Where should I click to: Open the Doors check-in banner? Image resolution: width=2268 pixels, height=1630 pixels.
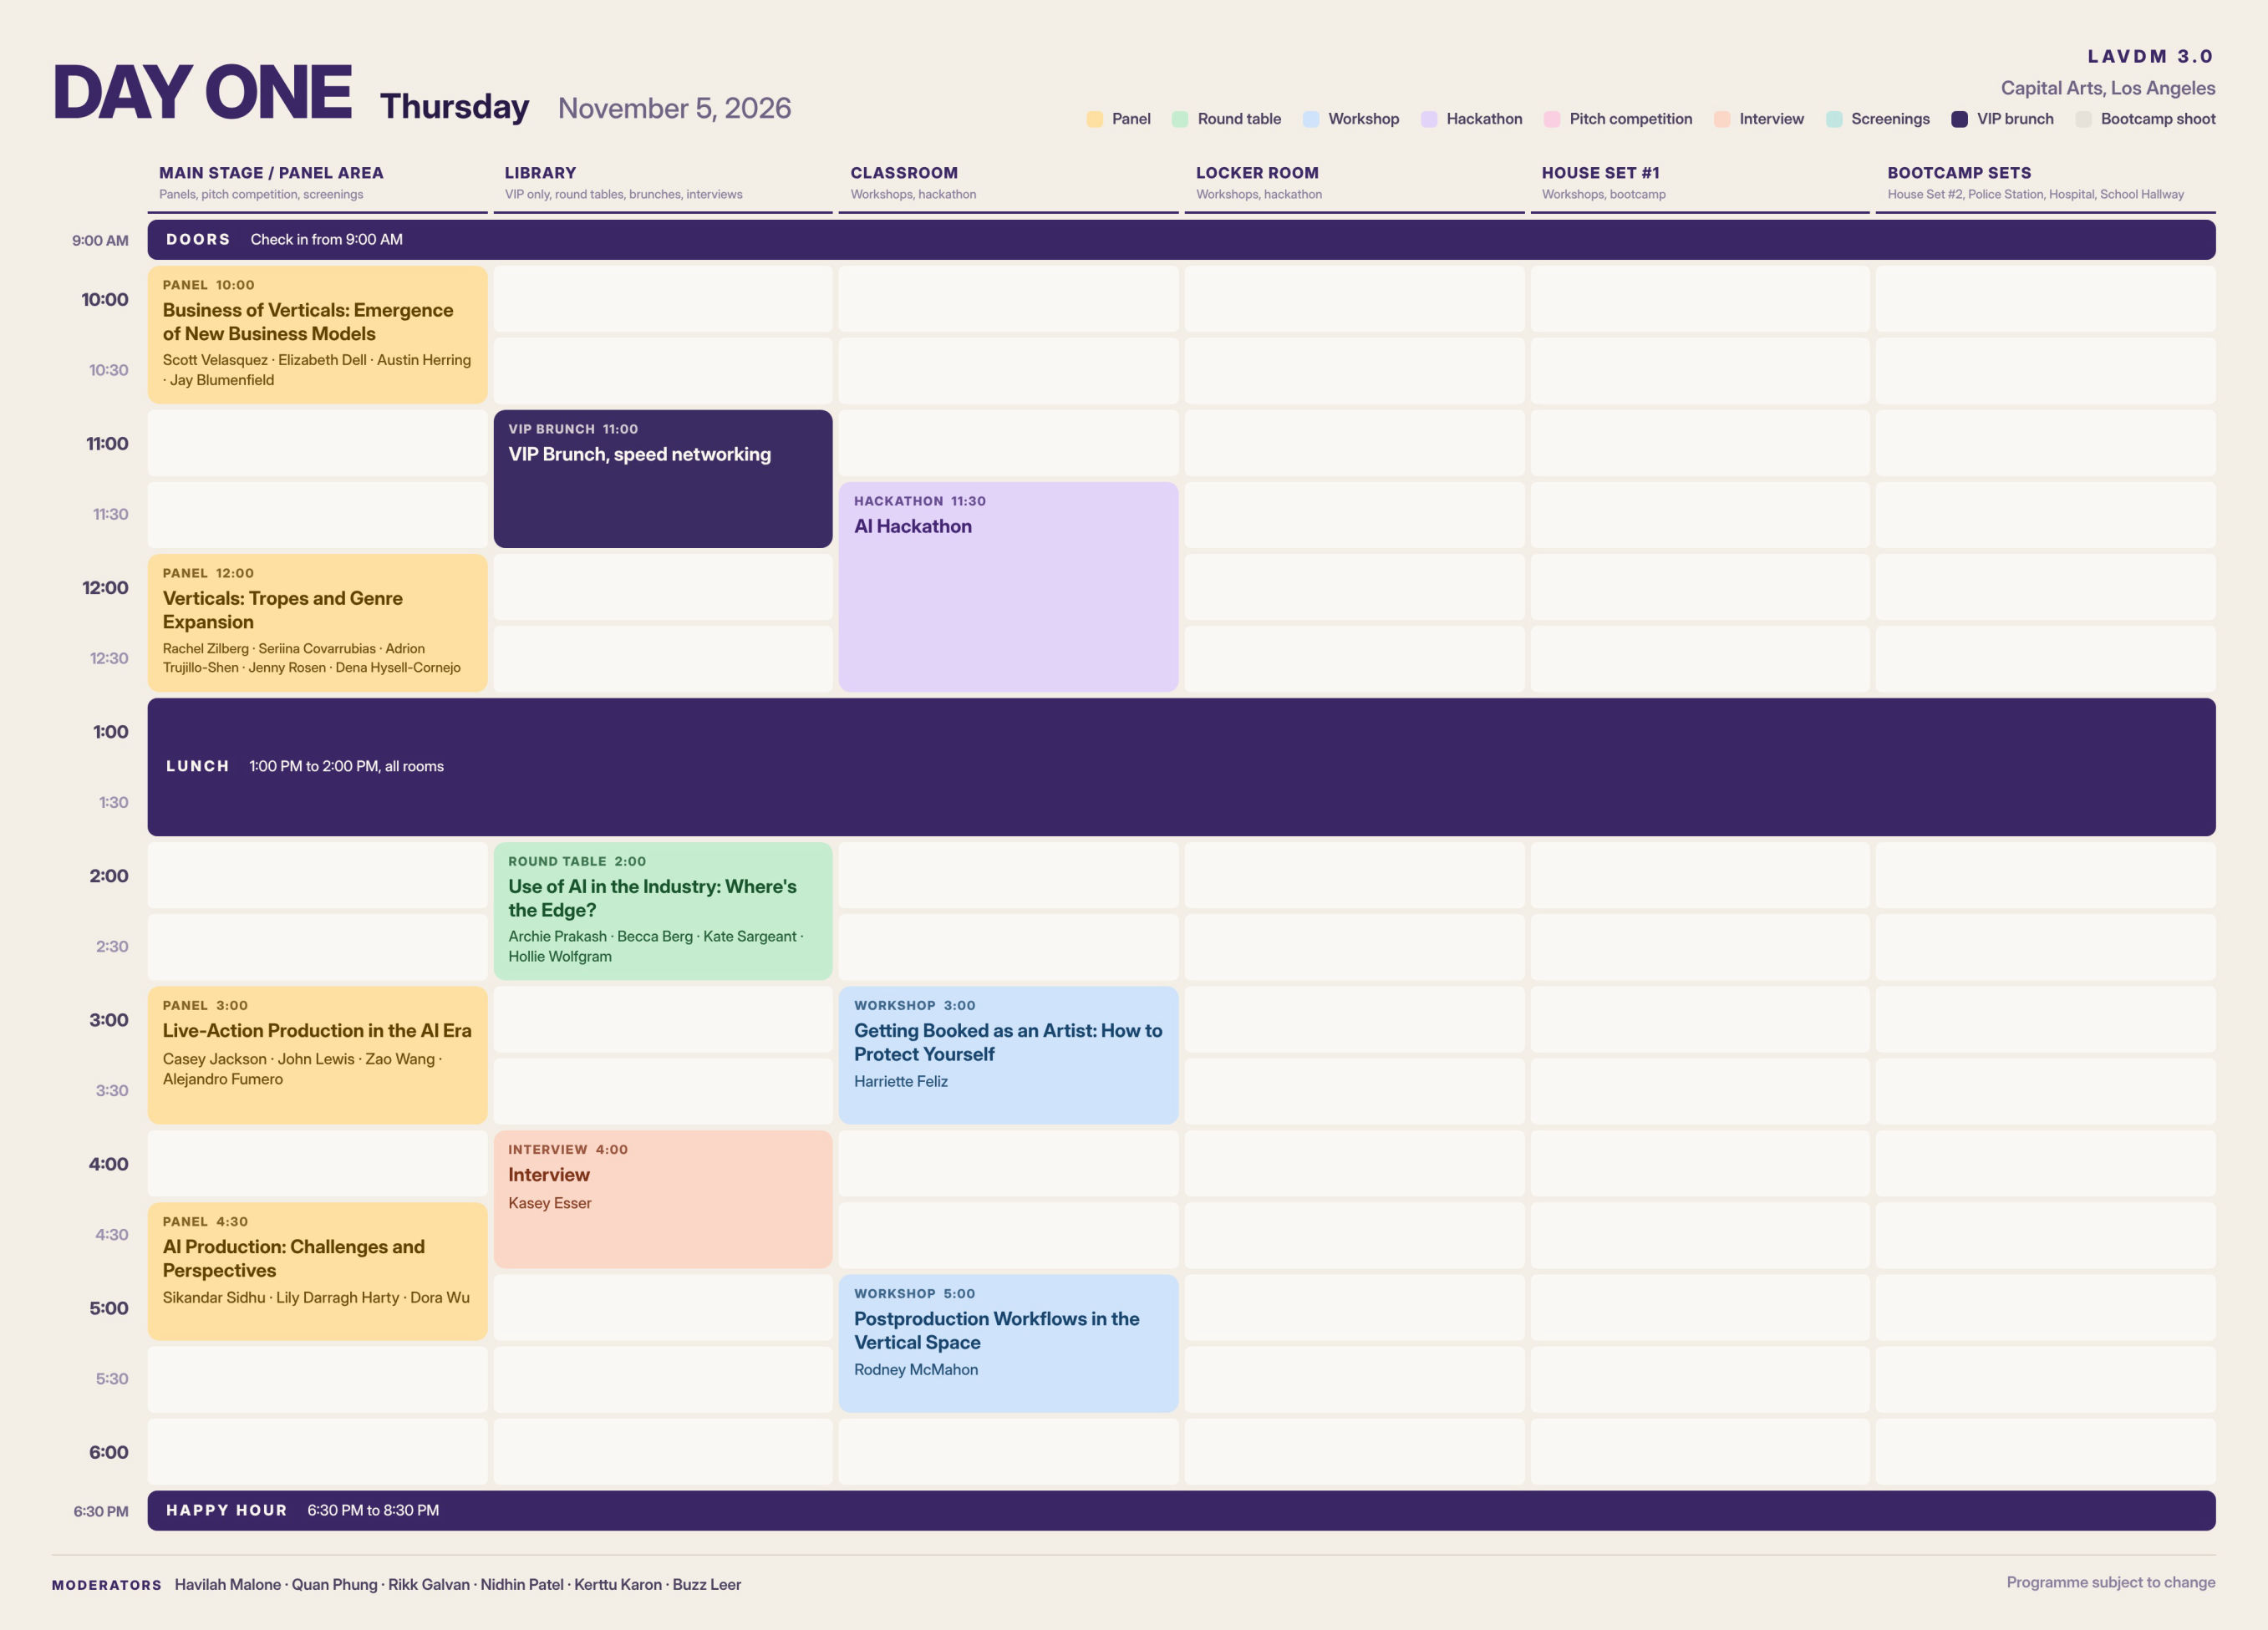coord(1182,240)
